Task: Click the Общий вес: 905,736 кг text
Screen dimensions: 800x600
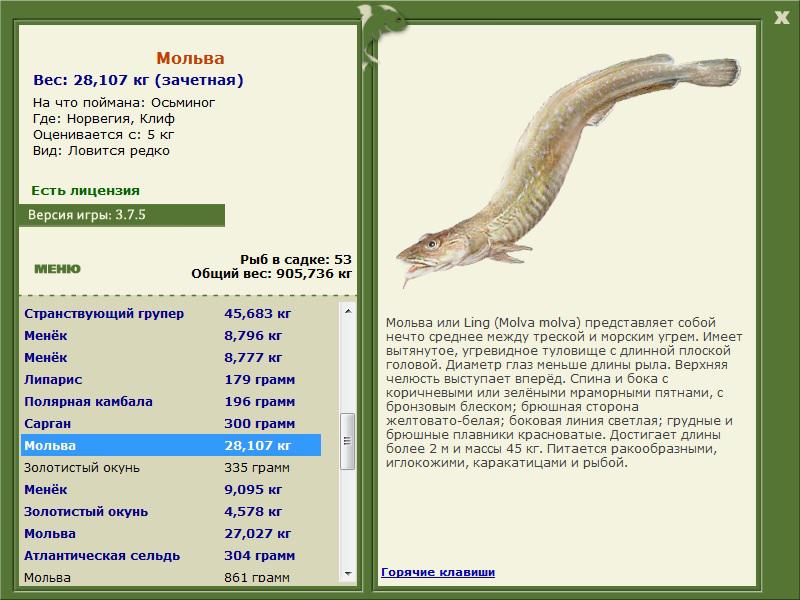Action: (271, 273)
